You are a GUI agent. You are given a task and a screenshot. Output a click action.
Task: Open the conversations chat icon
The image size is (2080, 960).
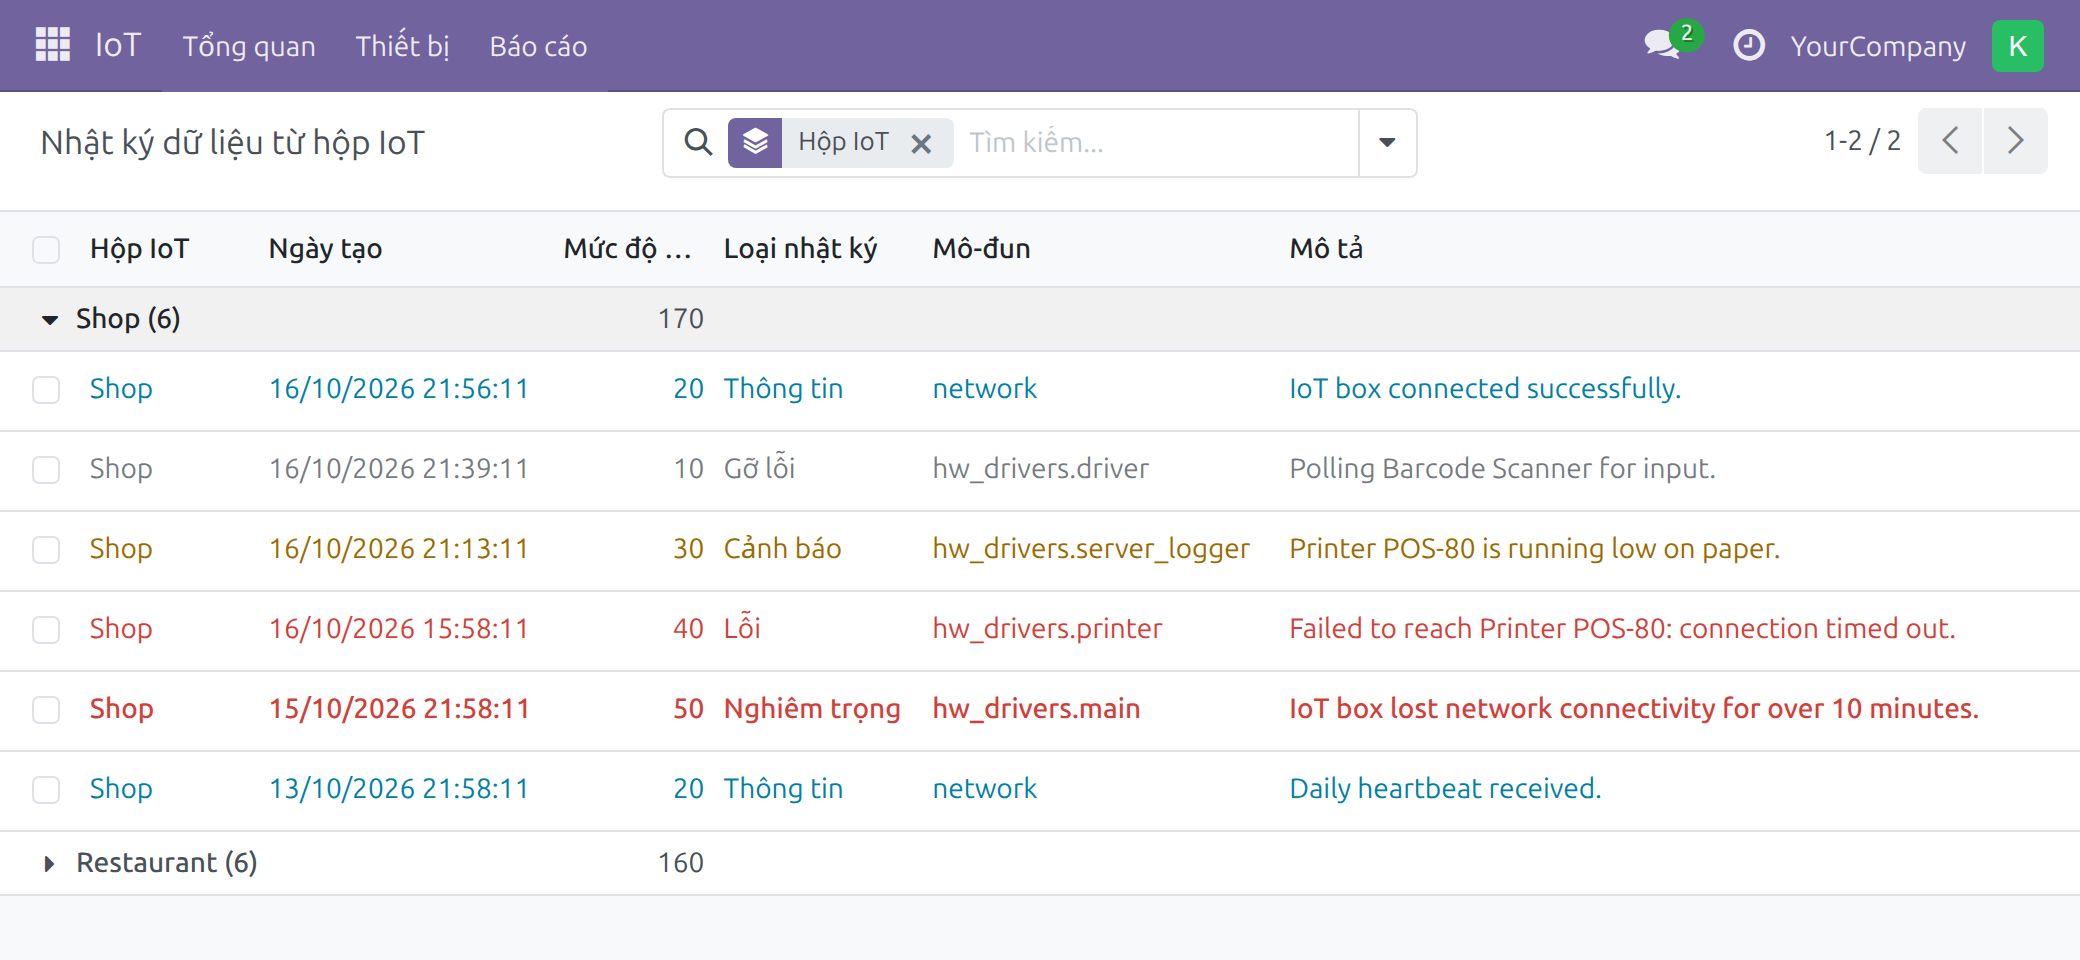(x=1662, y=45)
